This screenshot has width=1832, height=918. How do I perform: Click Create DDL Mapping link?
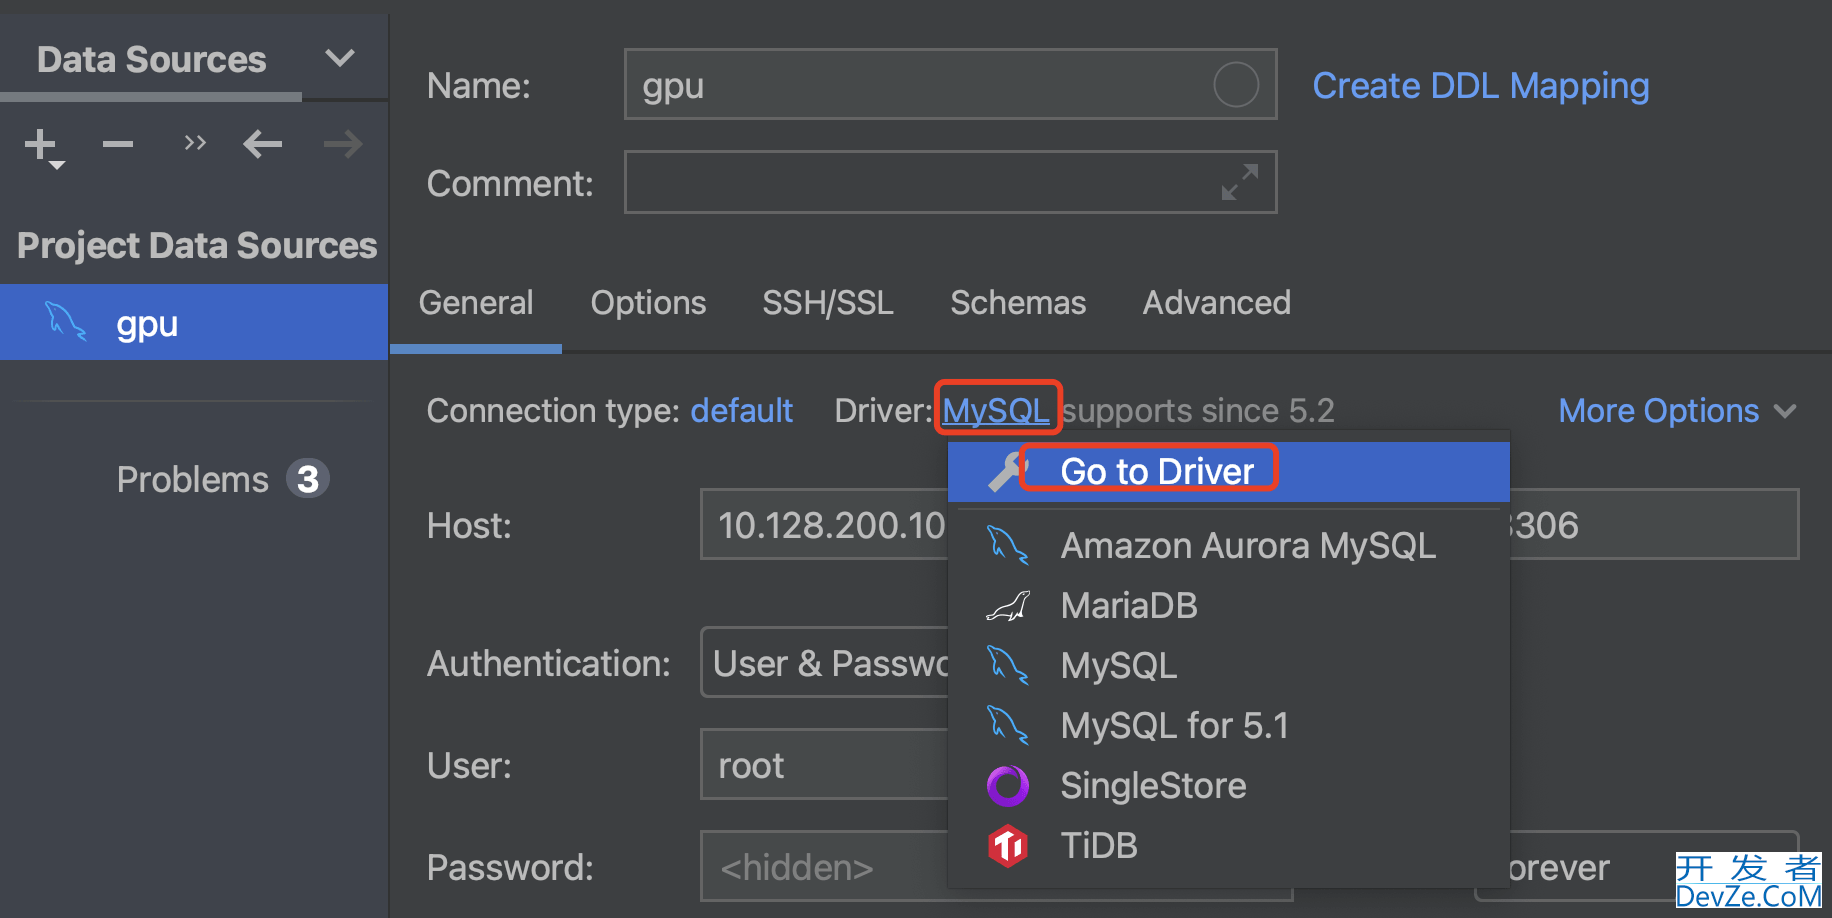pos(1481,86)
